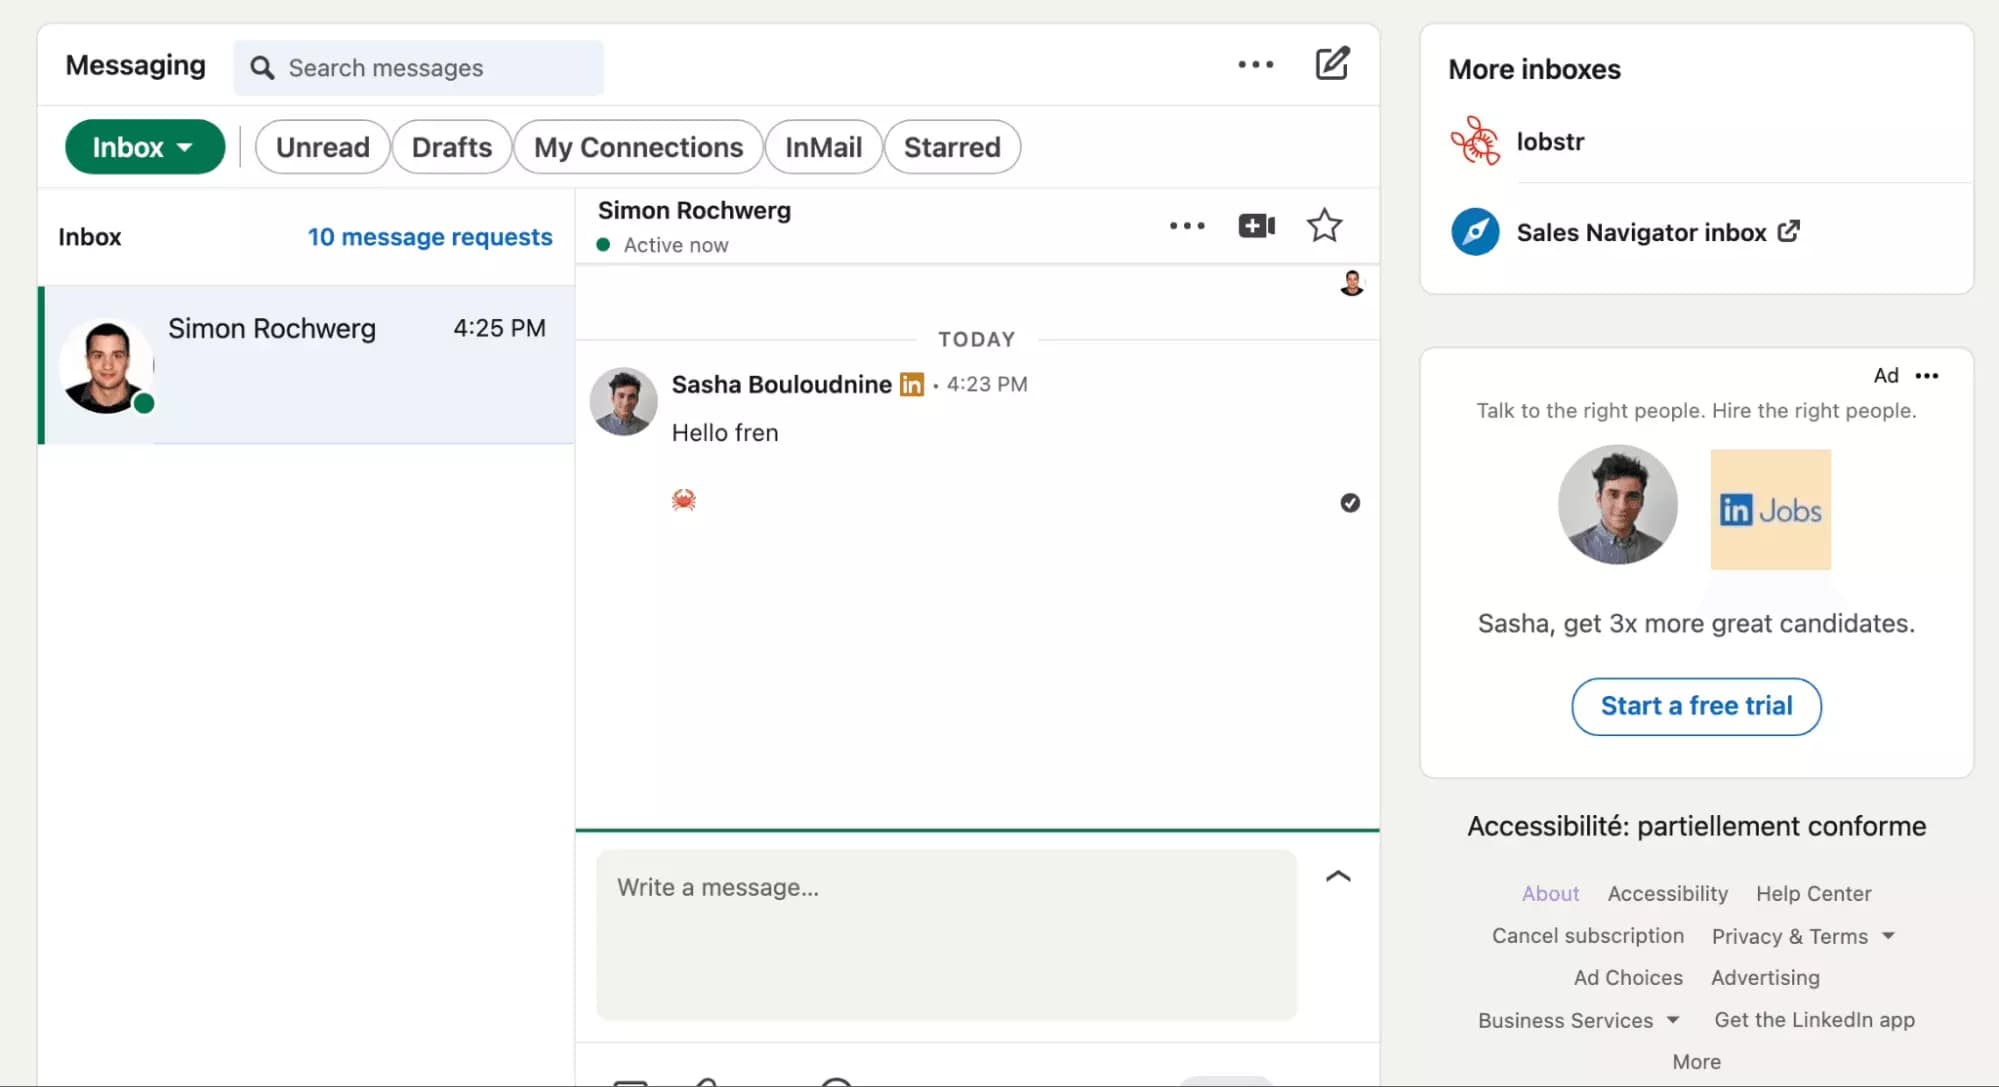Viewport: 1999px width, 1087px height.
Task: Click the Start a free trial button
Action: 1694,706
